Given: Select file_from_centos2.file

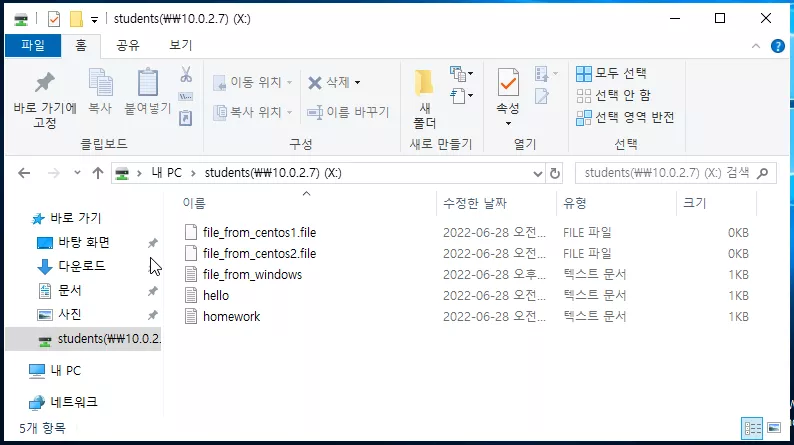Looking at the screenshot, I should click(x=259, y=253).
